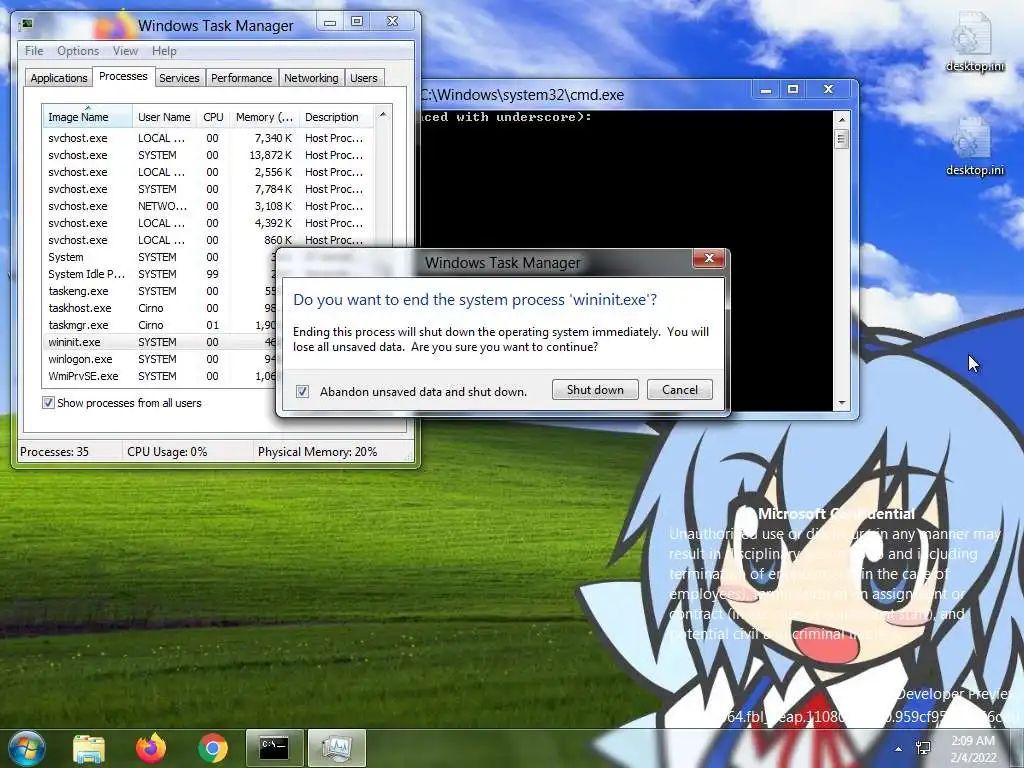Screen dimensions: 1024x768
Task: Click cmd.exe window scroll up arrow
Action: (x=842, y=120)
